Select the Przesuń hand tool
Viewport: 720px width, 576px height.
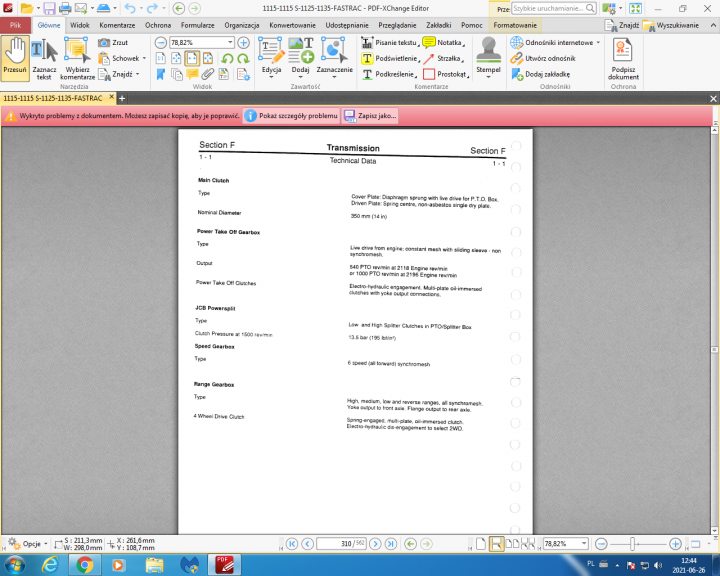pyautogui.click(x=14, y=57)
